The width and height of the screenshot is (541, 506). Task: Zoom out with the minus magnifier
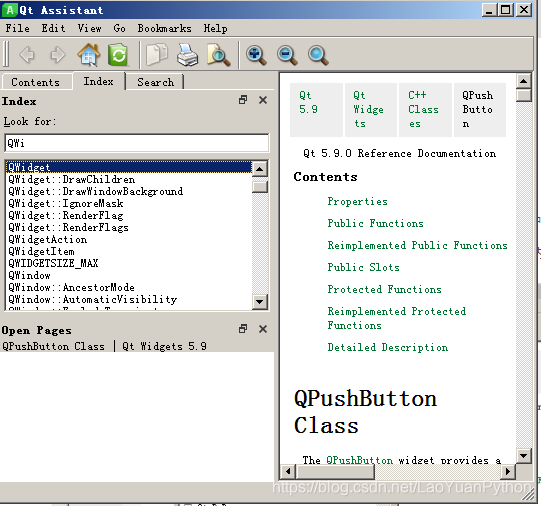point(287,55)
